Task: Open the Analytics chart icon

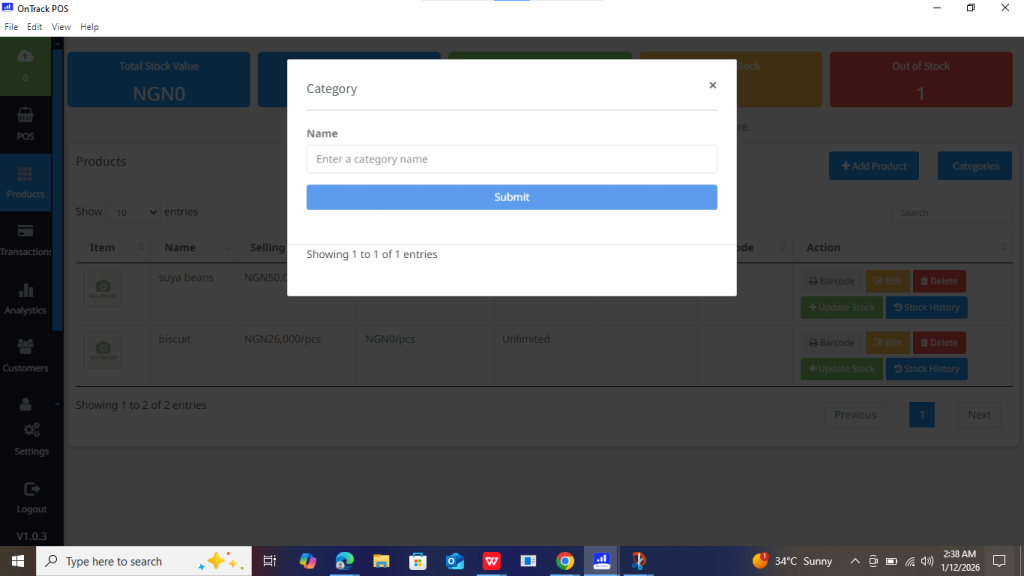Action: pos(25,291)
